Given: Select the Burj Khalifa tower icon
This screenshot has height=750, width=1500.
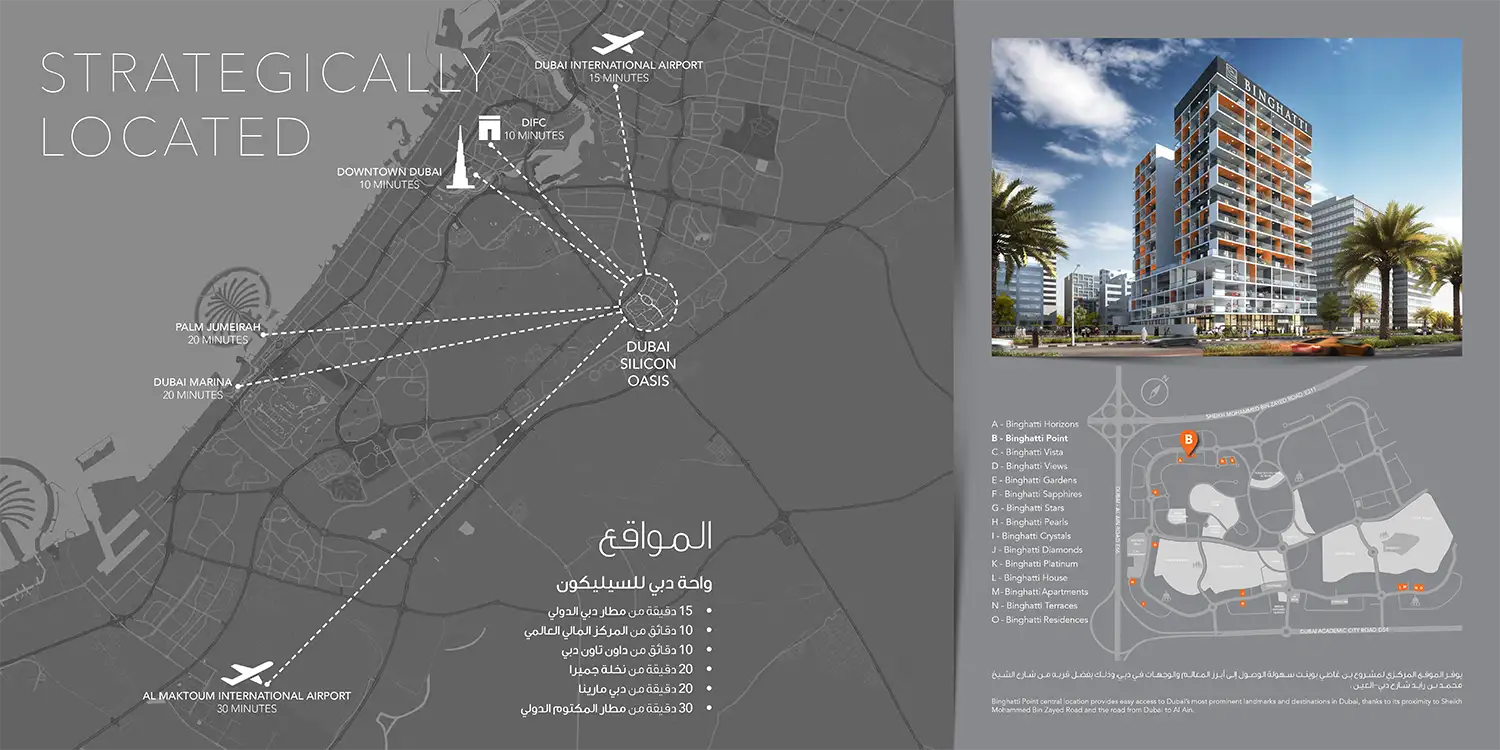Looking at the screenshot, I should pyautogui.click(x=458, y=159).
